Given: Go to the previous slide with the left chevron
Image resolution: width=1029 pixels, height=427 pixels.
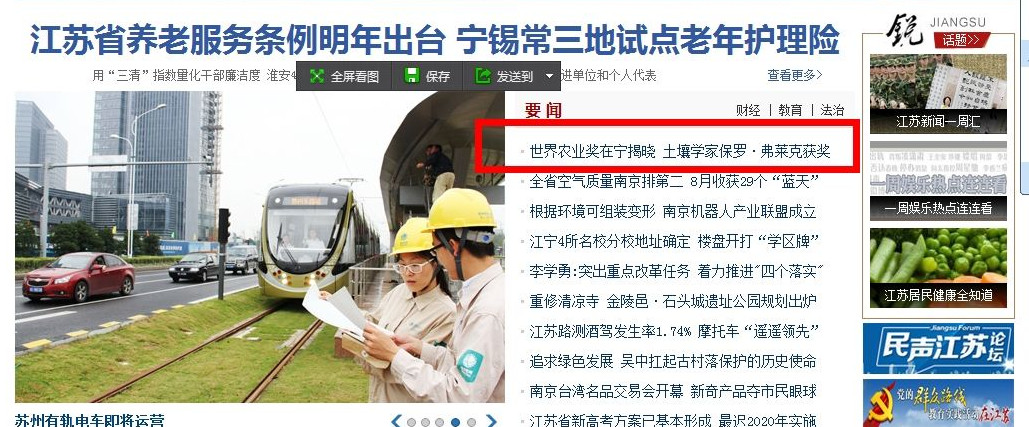Looking at the screenshot, I should (396, 422).
